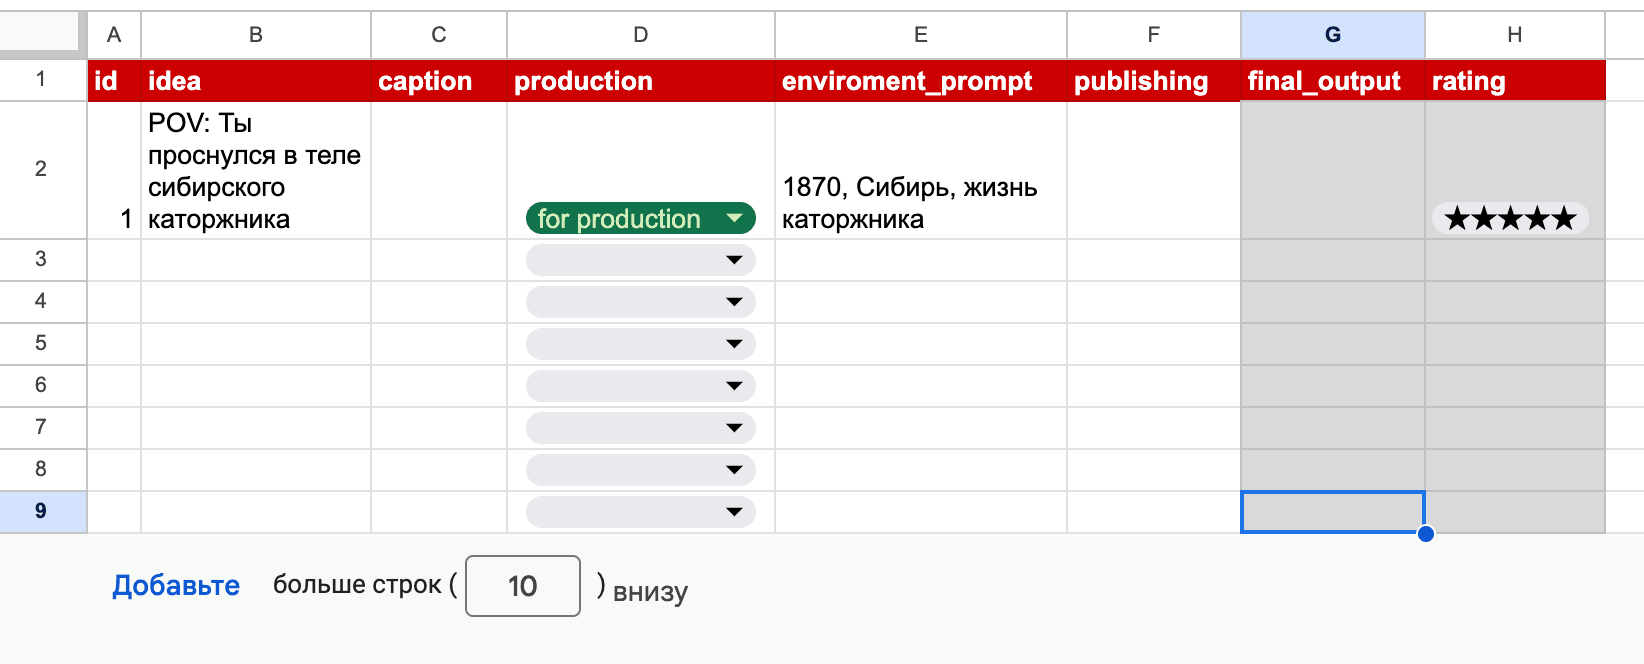Screen dimensions: 1644x664
Task: Click the five-star rating chip
Action: [1510, 218]
